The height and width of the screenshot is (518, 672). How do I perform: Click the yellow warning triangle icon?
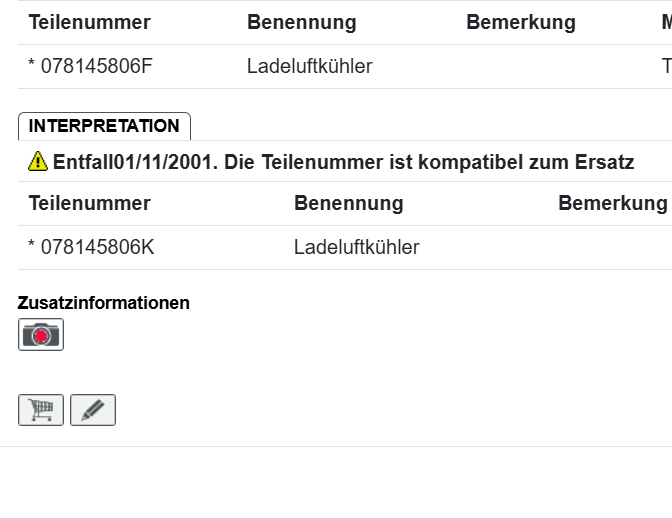pyautogui.click(x=38, y=161)
